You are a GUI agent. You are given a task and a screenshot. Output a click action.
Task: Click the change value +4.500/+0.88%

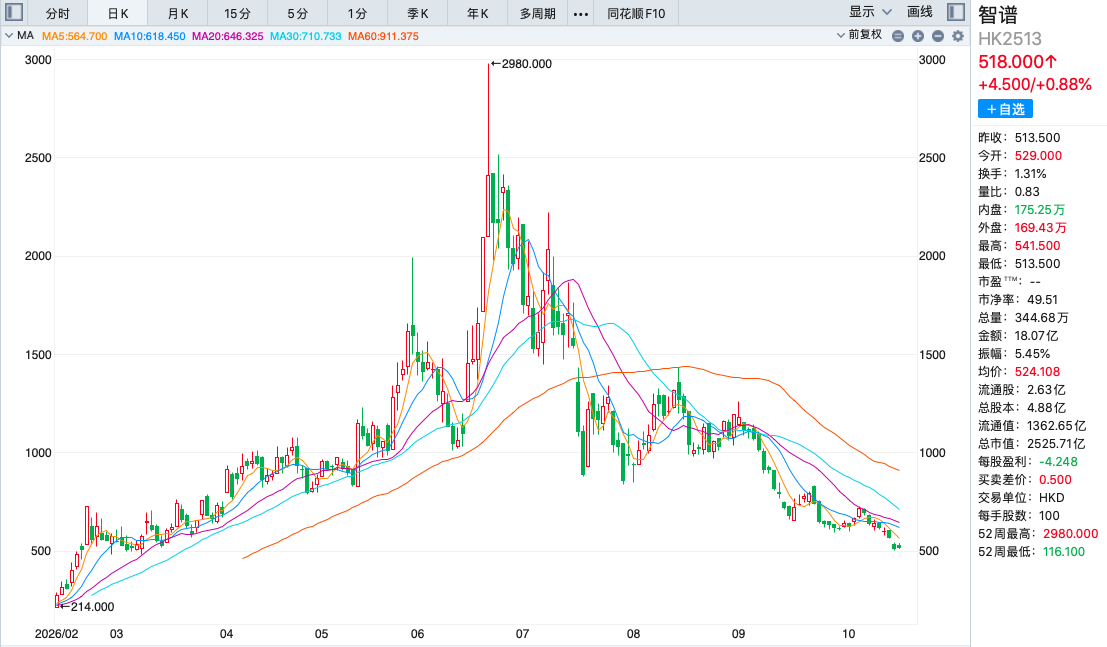coord(1035,85)
